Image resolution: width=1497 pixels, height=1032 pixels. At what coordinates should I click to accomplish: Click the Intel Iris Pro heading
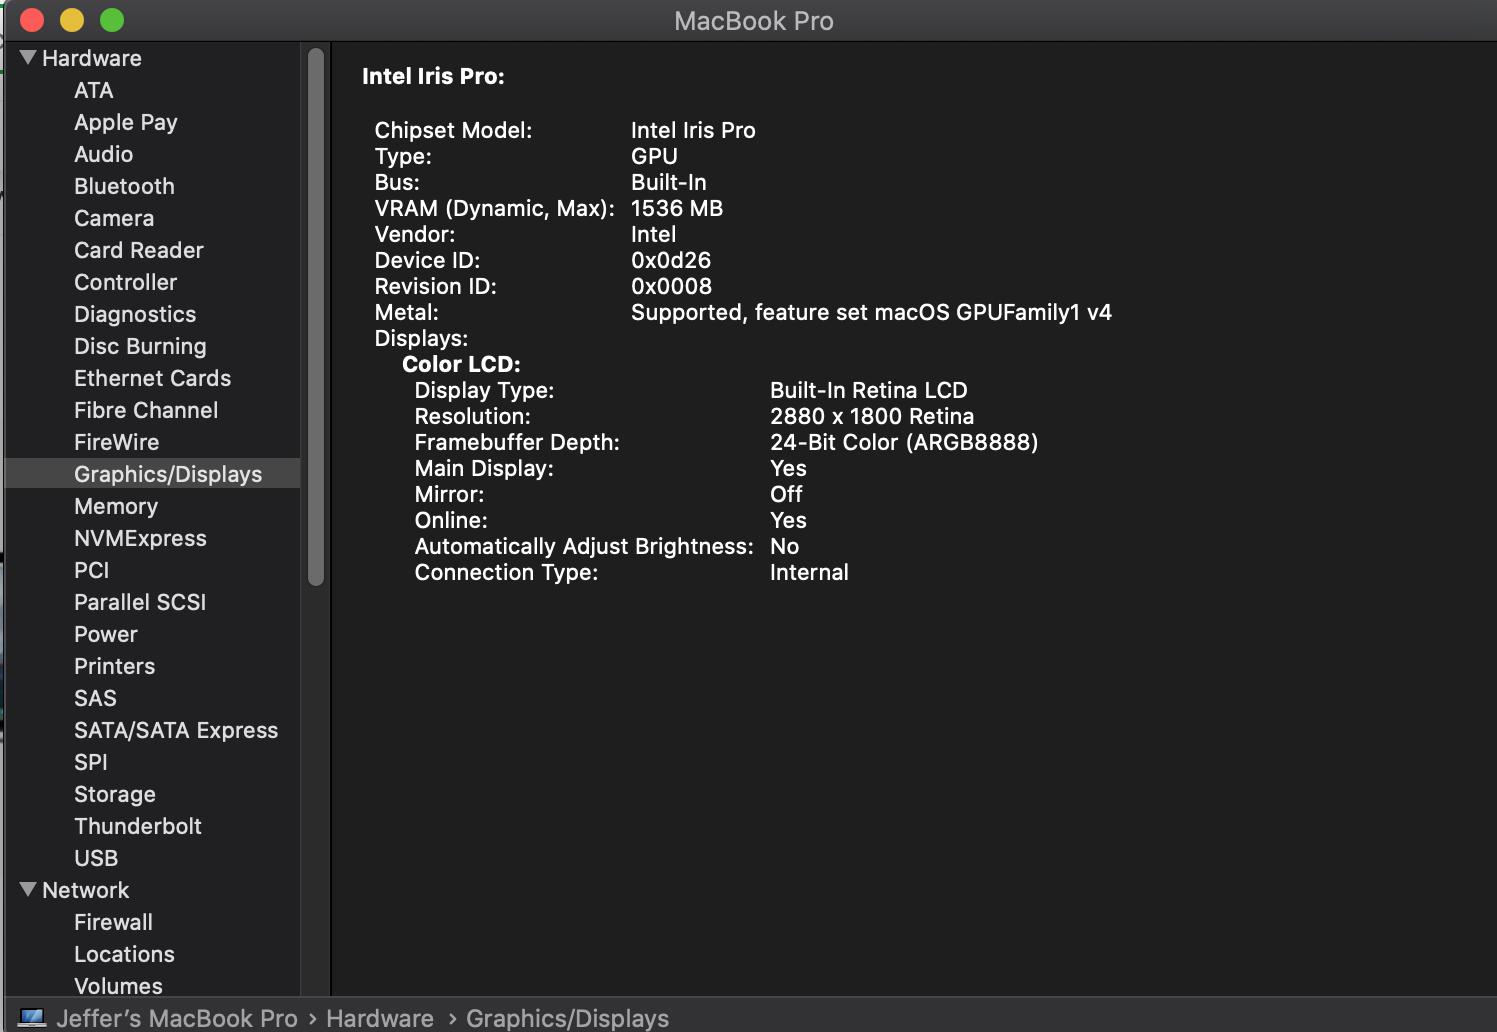(433, 76)
